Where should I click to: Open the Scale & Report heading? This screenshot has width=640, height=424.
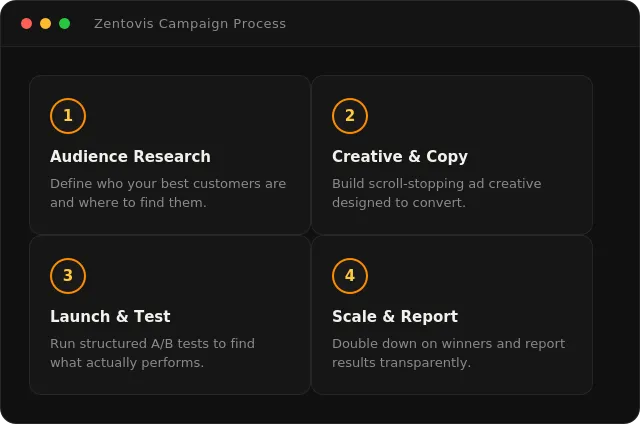[x=395, y=316]
